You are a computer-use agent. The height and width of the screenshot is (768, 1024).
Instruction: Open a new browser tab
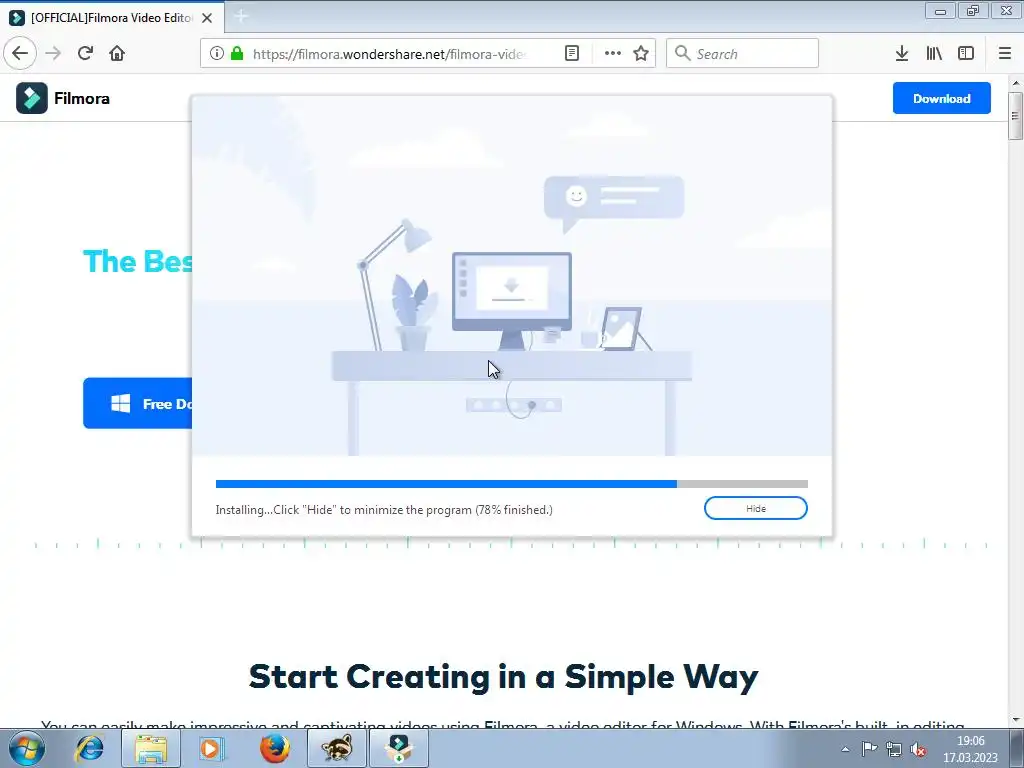(x=241, y=16)
